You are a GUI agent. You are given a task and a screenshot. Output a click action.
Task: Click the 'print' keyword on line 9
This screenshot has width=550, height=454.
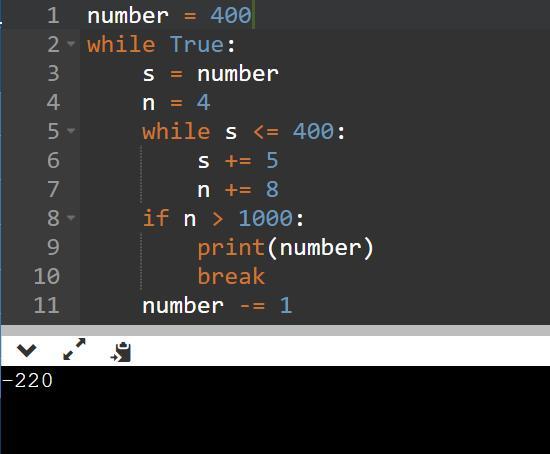click(x=231, y=248)
